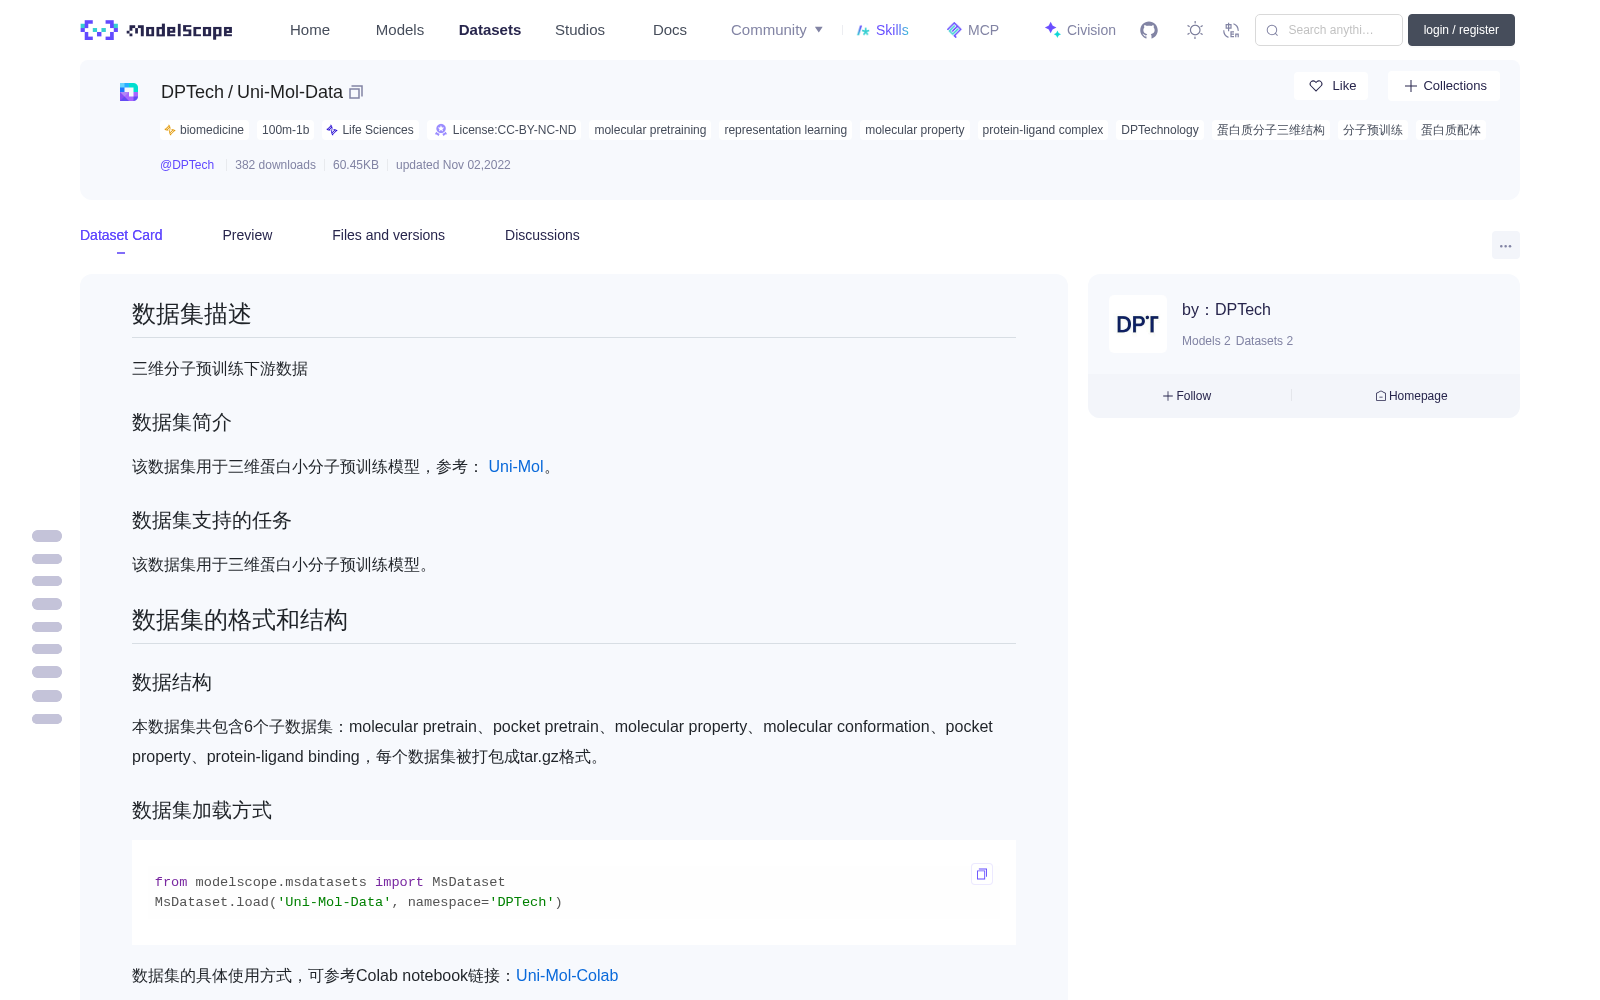Click the biomedicine tag
1600x1000 pixels.
click(204, 130)
